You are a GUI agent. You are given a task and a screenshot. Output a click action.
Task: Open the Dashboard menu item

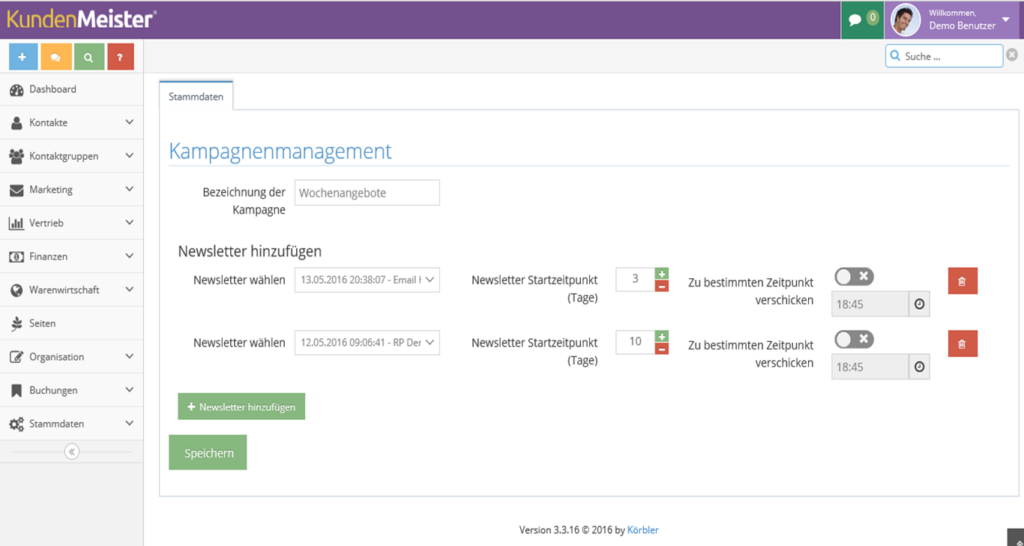72,89
